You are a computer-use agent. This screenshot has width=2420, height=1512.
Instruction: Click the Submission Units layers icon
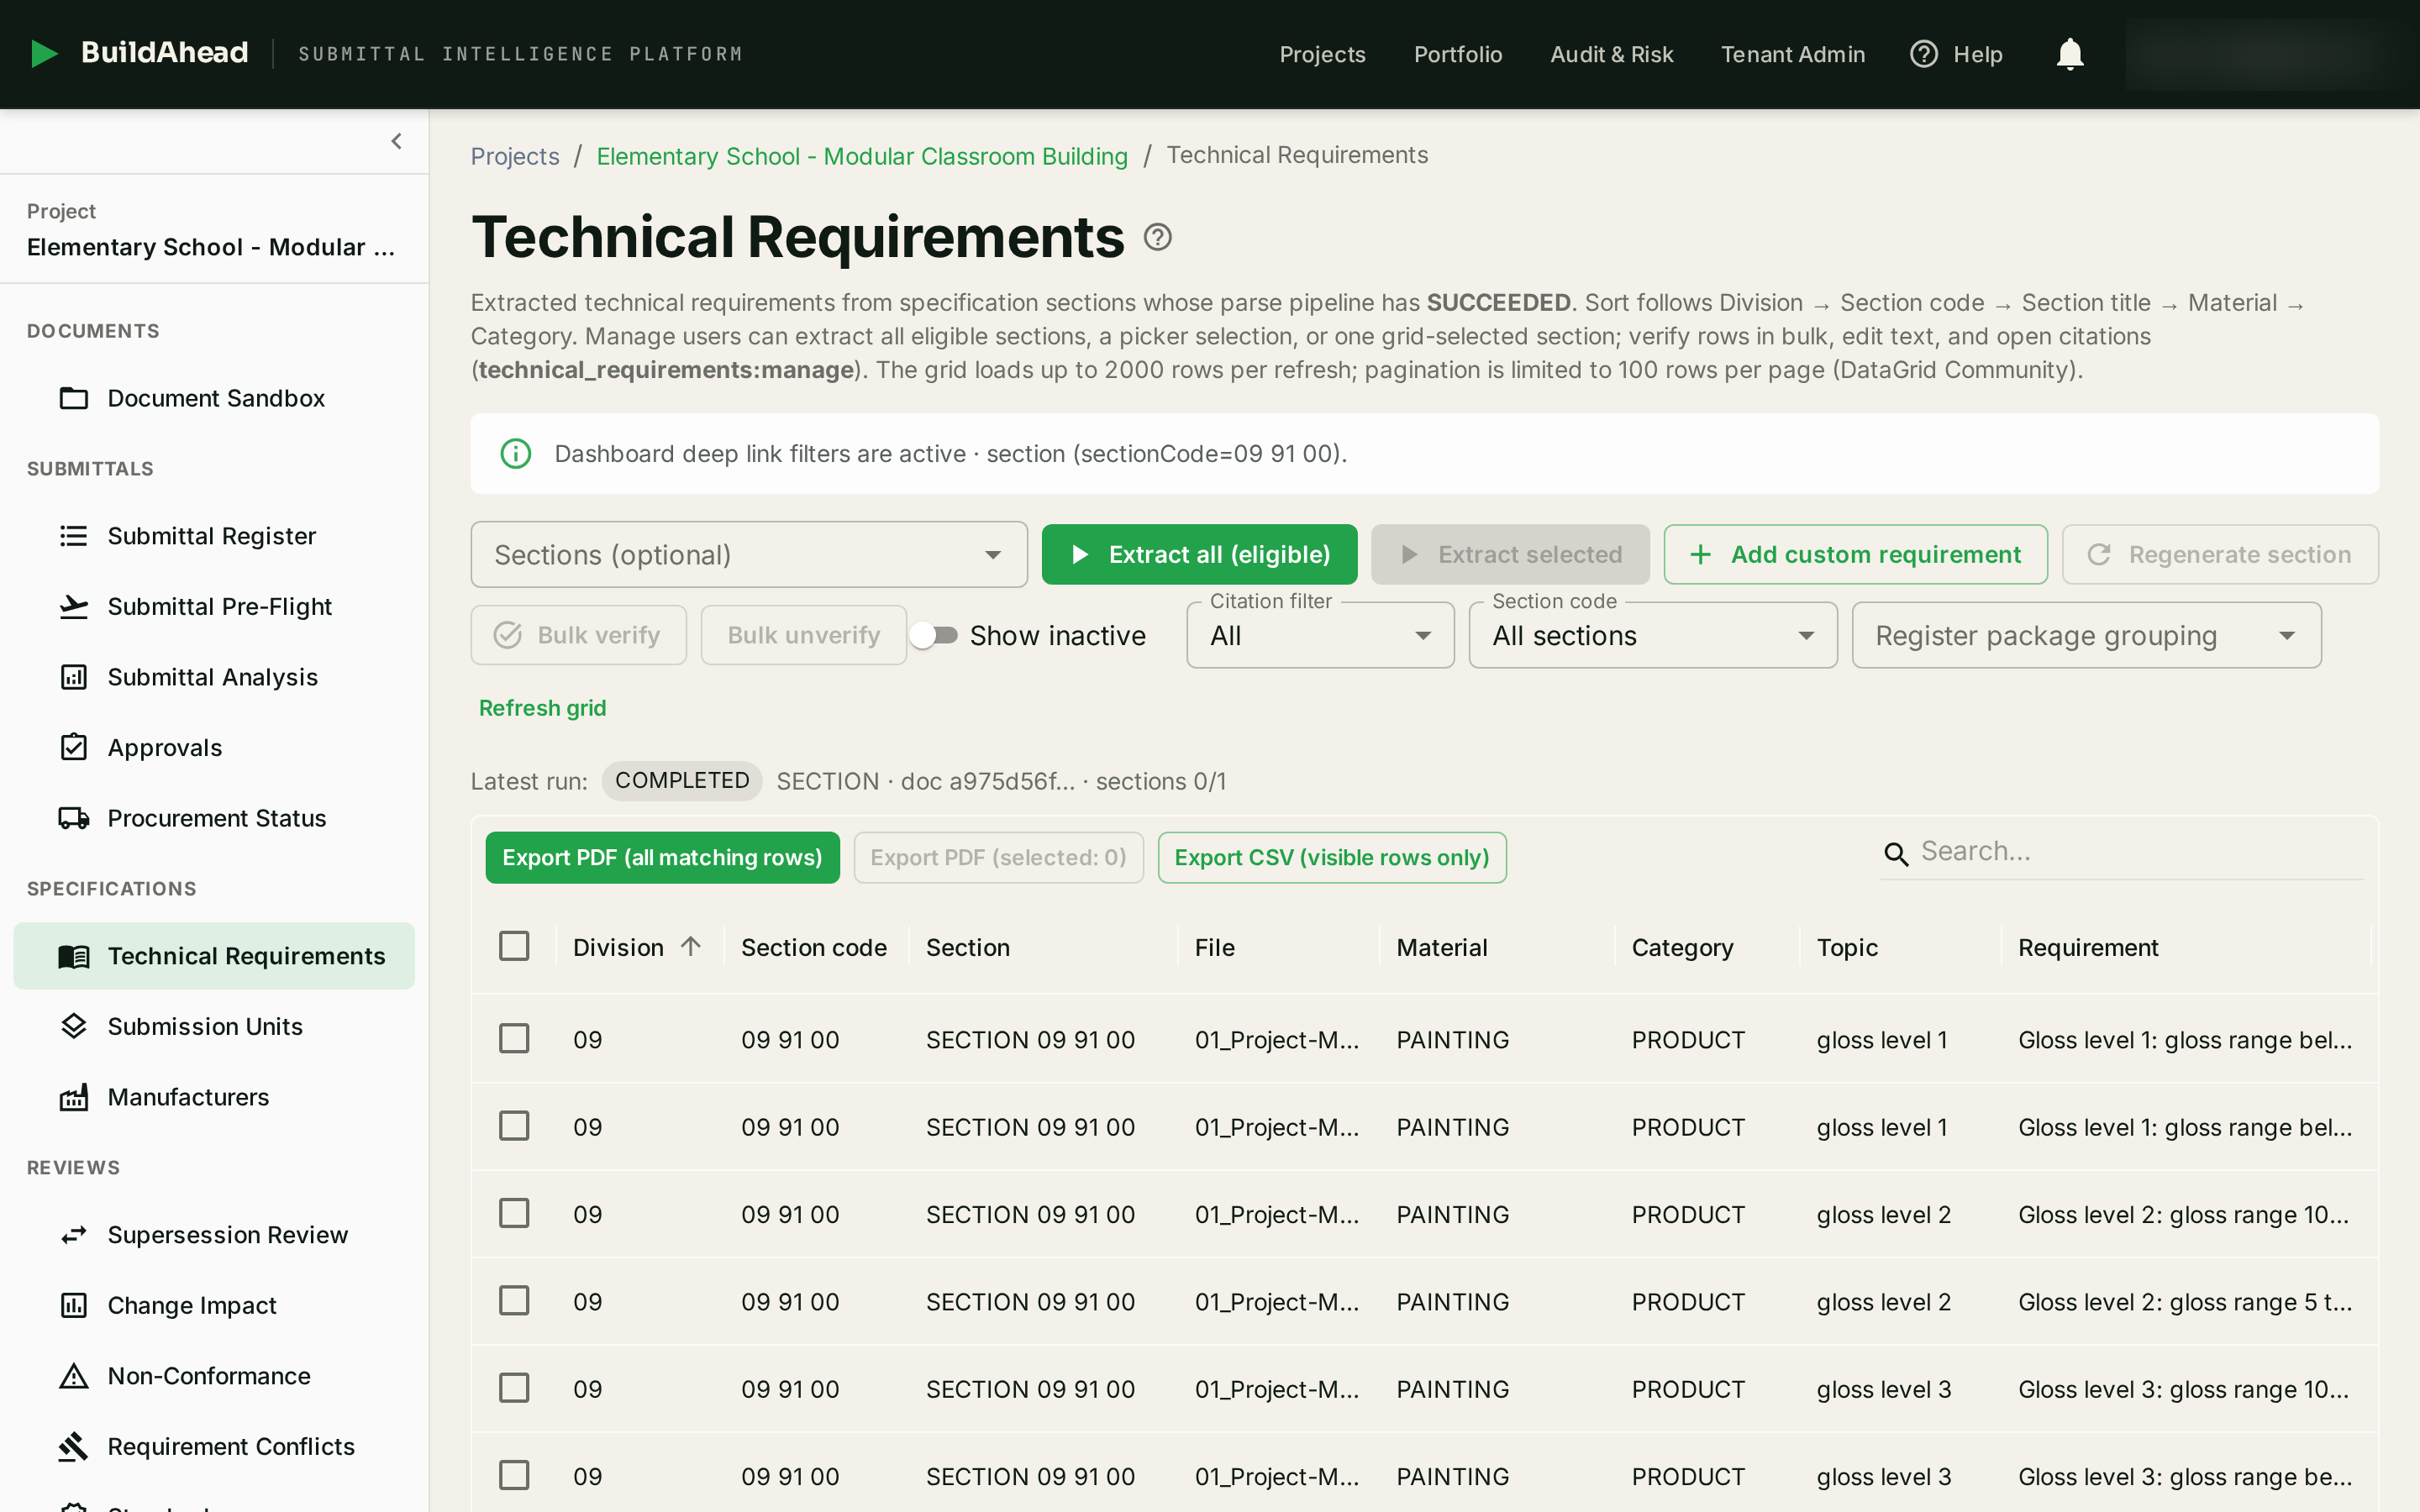[x=74, y=1026]
